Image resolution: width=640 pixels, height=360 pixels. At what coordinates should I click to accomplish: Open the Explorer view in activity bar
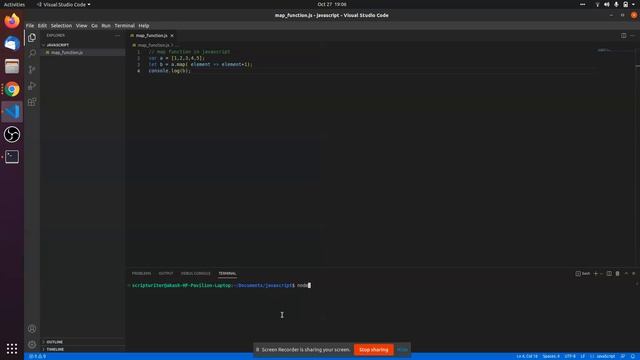pos(32,38)
